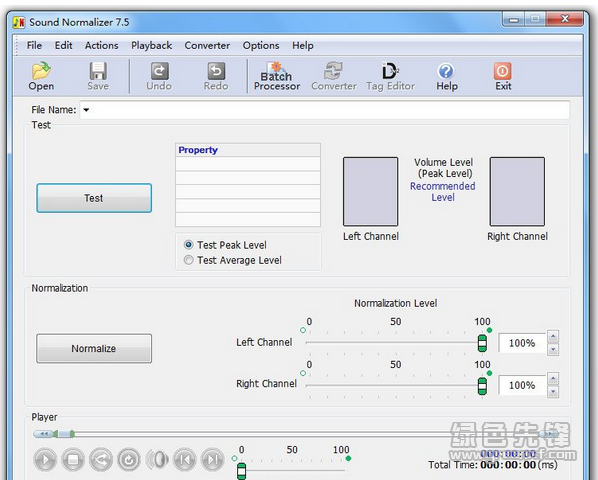Click the Property column header
The height and width of the screenshot is (480, 598).
[248, 150]
